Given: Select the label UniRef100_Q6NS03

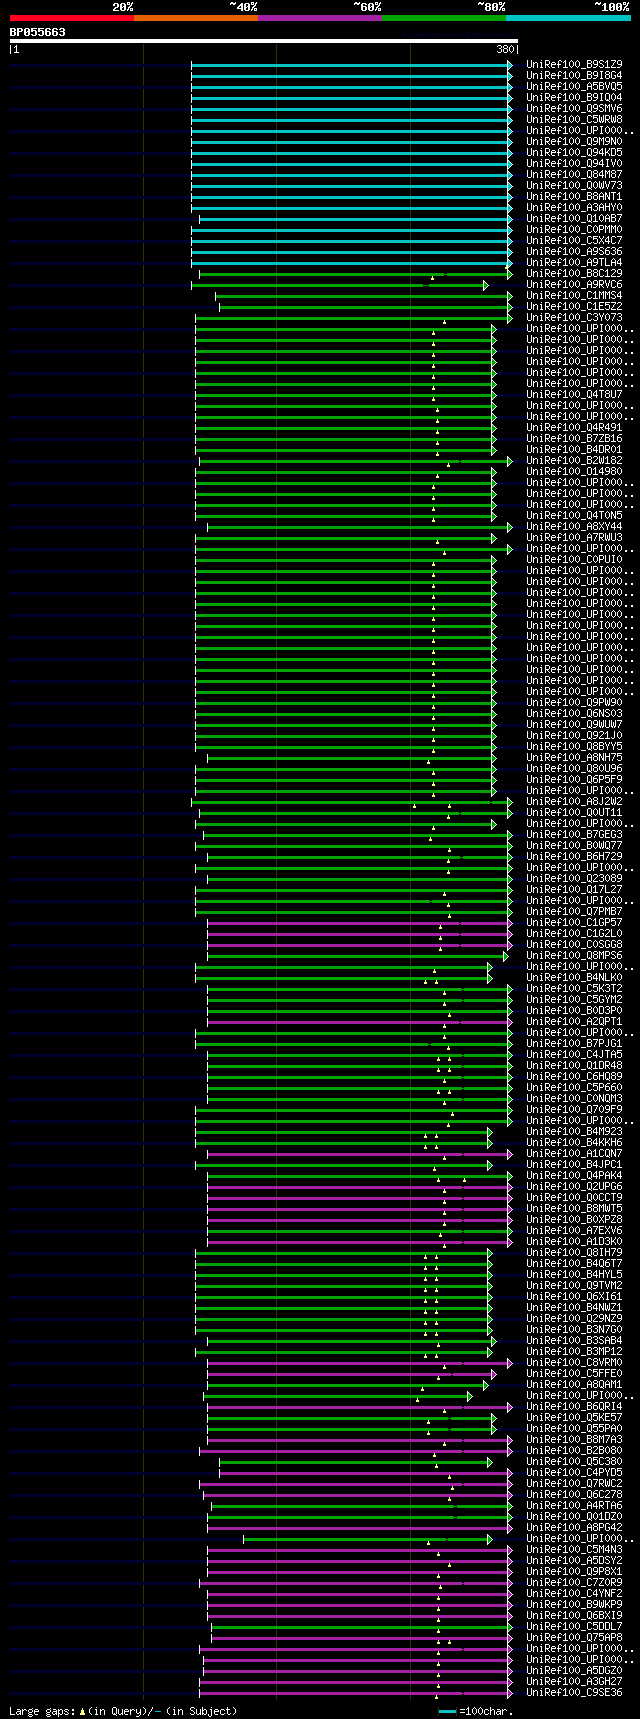Looking at the screenshot, I should [574, 713].
